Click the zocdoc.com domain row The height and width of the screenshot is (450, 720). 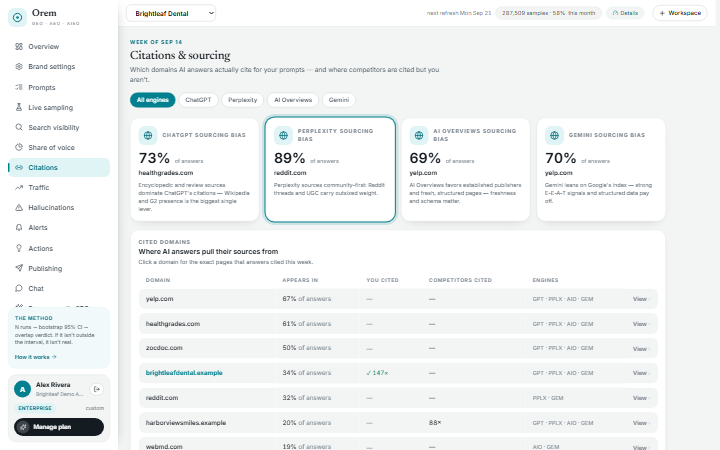(x=398, y=348)
